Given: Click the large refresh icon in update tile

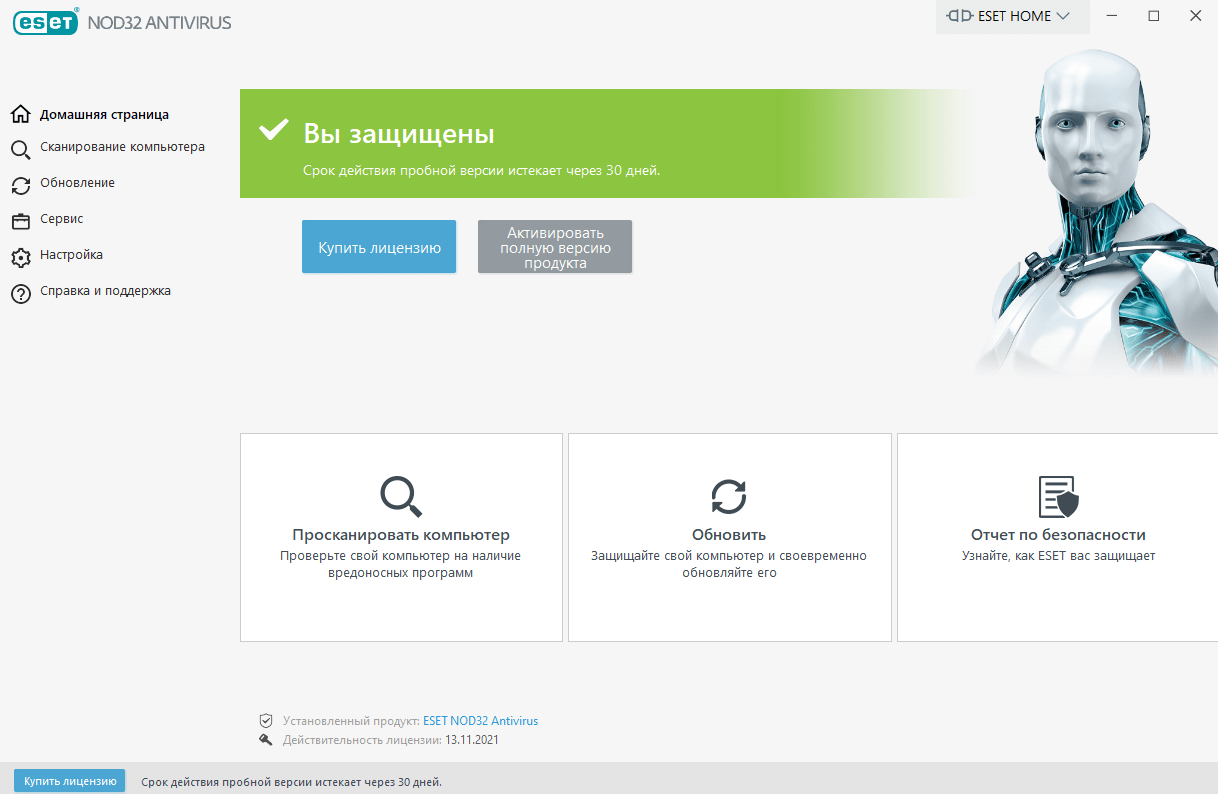Looking at the screenshot, I should click(729, 496).
